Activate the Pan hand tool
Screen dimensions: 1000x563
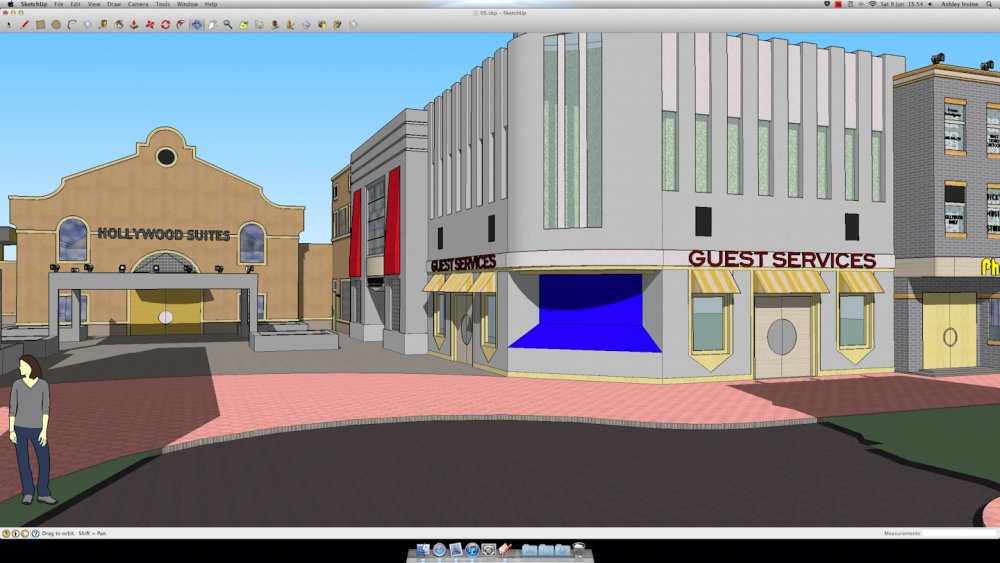coord(212,25)
